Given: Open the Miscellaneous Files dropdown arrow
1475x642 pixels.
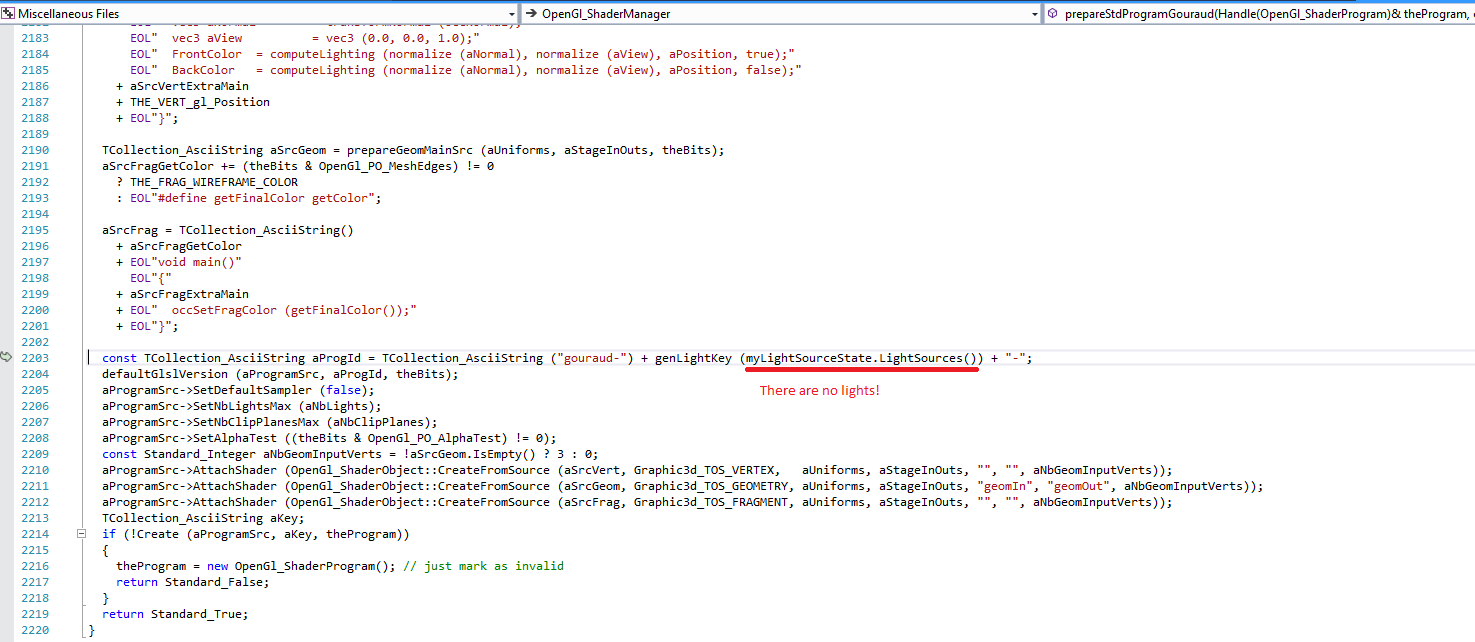Looking at the screenshot, I should pyautogui.click(x=511, y=14).
